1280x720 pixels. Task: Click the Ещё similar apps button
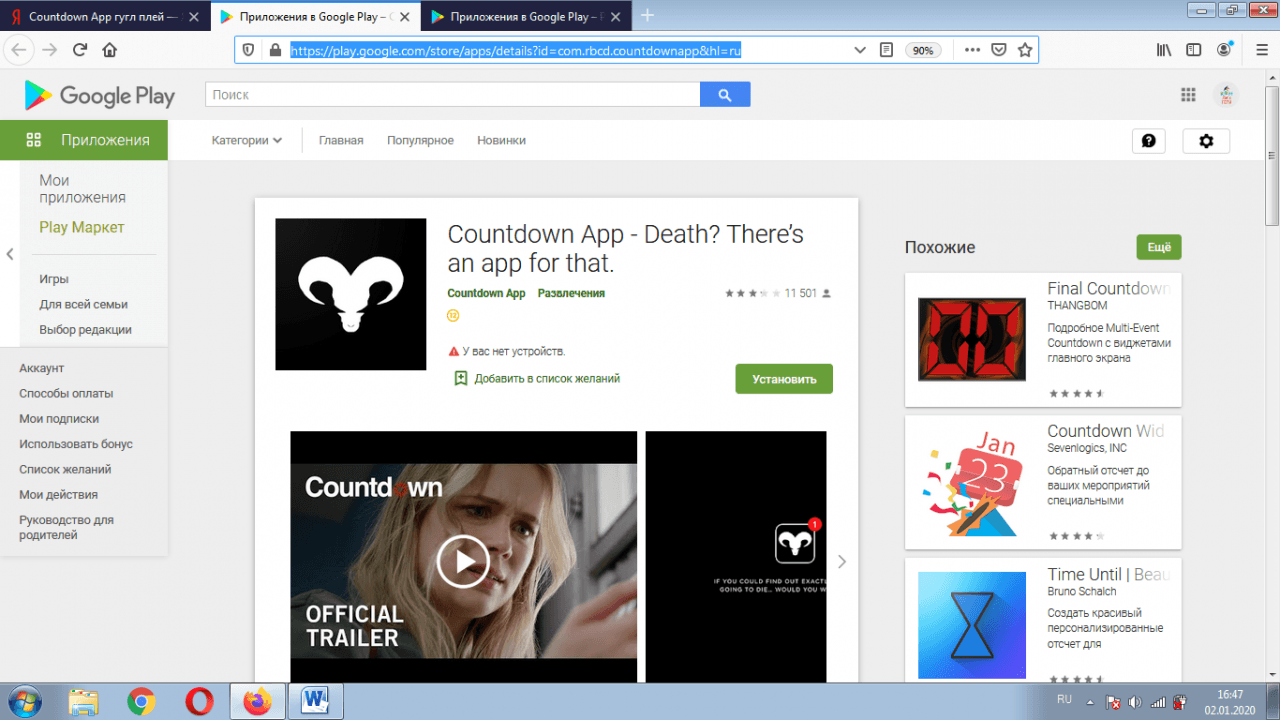point(1158,246)
